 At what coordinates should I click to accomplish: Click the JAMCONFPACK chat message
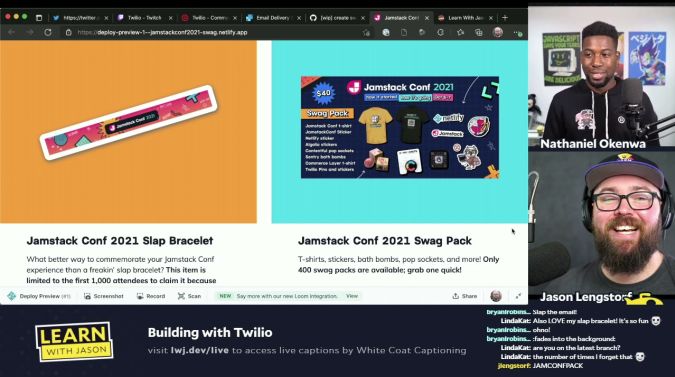click(558, 366)
